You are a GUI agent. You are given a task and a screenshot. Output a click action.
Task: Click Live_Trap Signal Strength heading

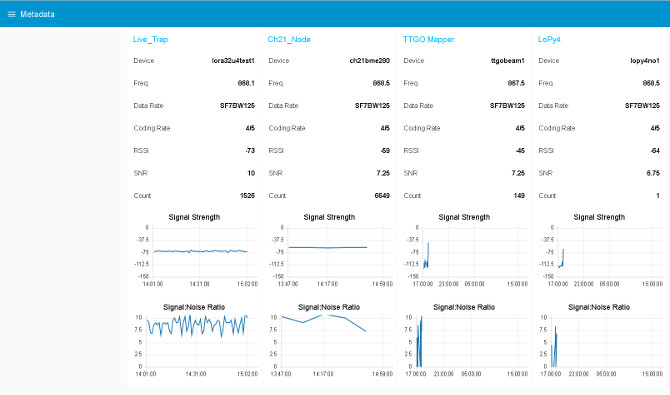pyautogui.click(x=194, y=217)
